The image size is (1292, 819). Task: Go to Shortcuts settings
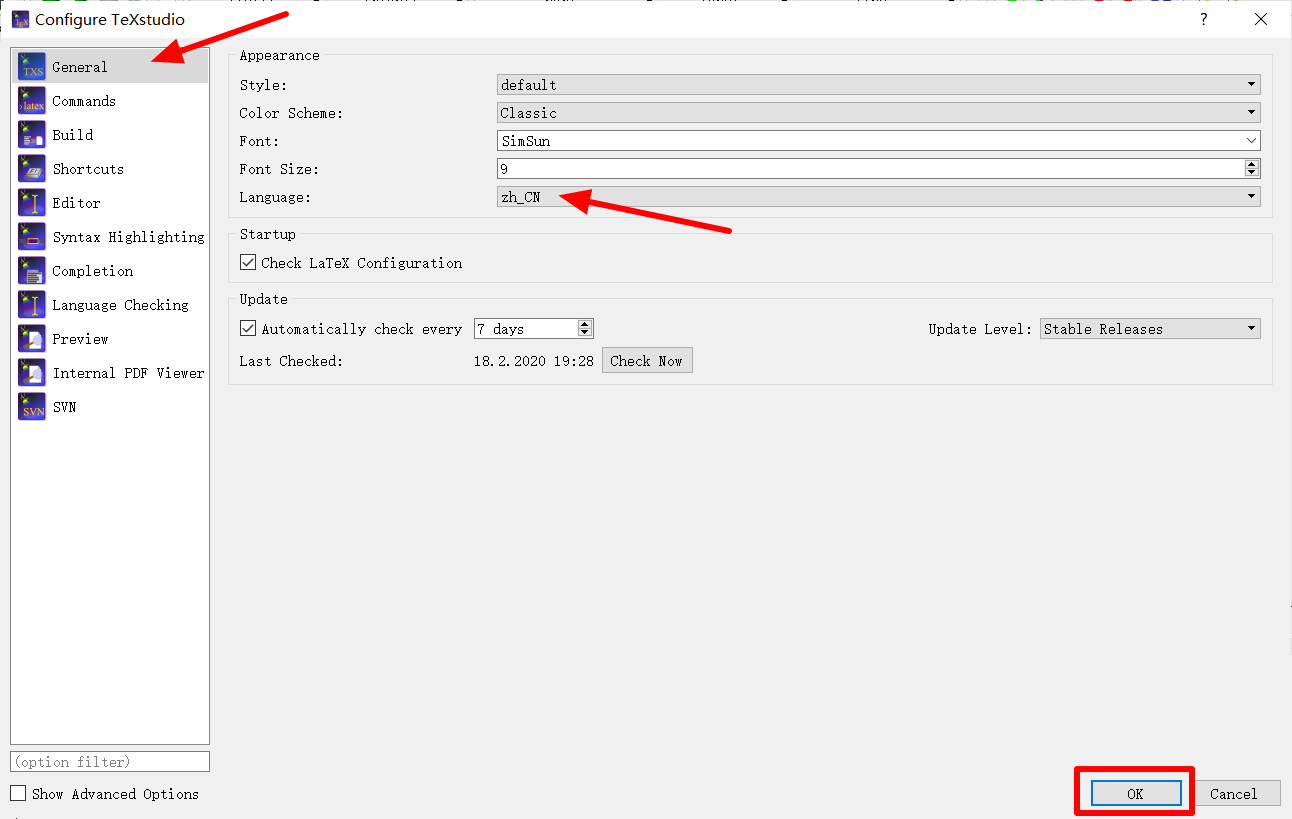(x=110, y=169)
